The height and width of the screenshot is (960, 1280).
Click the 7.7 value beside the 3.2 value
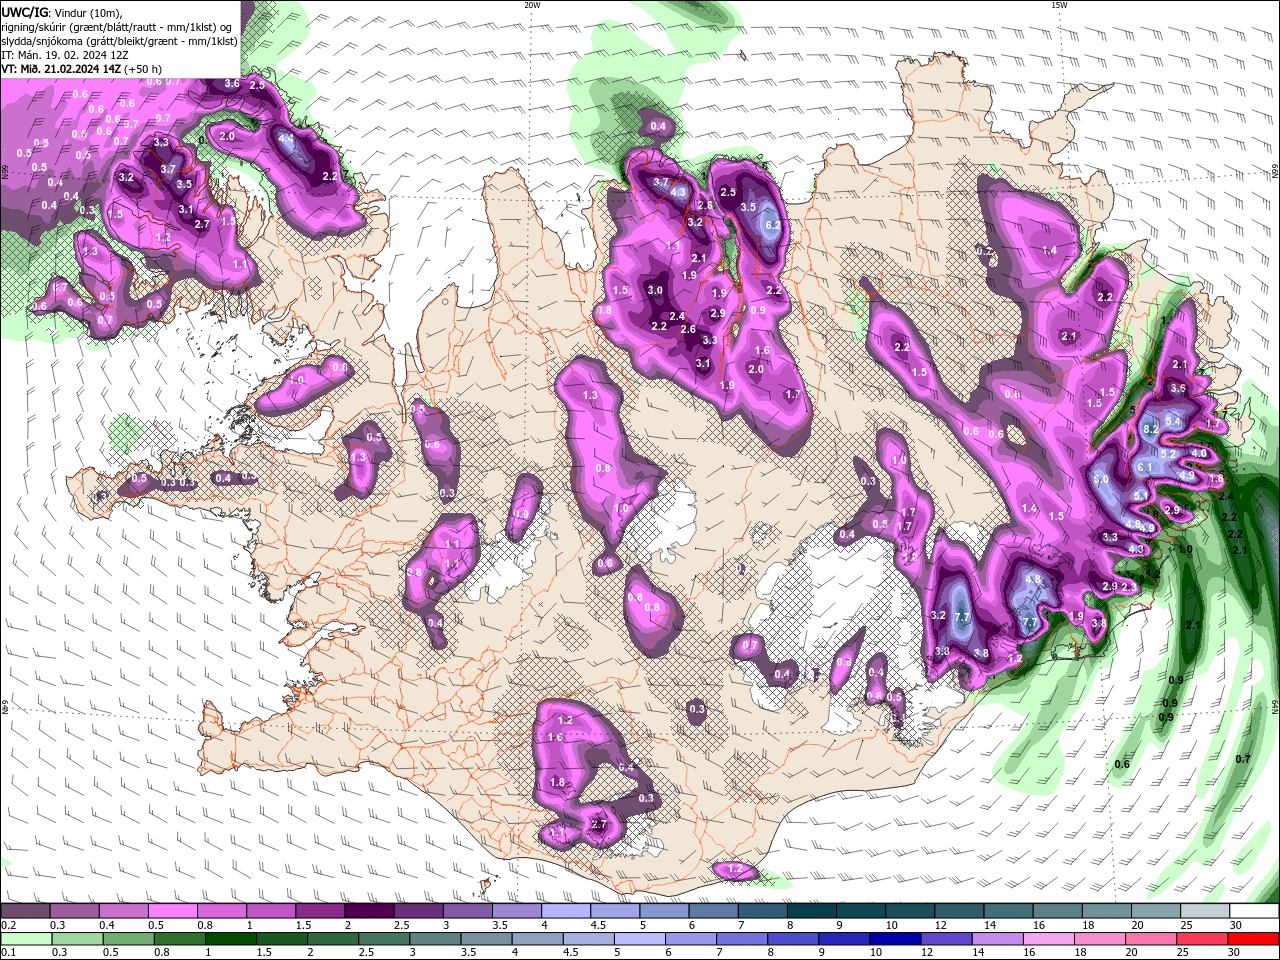point(962,616)
